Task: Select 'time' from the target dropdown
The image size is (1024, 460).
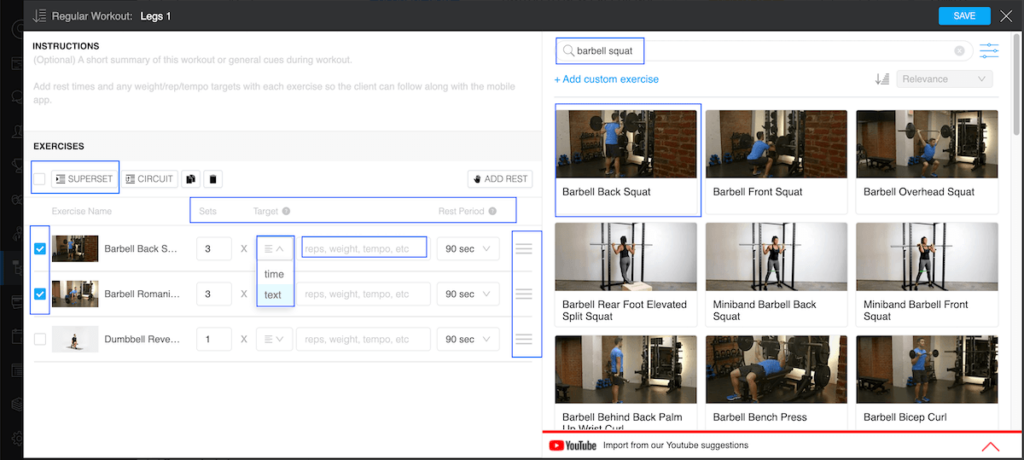Action: click(274, 274)
